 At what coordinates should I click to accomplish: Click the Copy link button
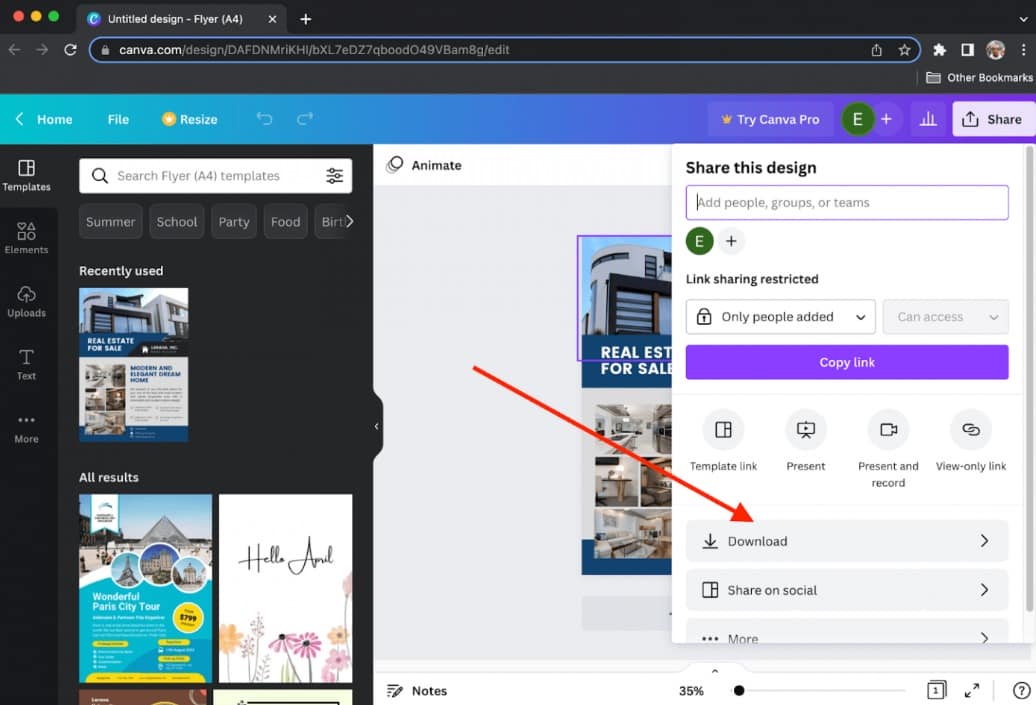pos(847,362)
